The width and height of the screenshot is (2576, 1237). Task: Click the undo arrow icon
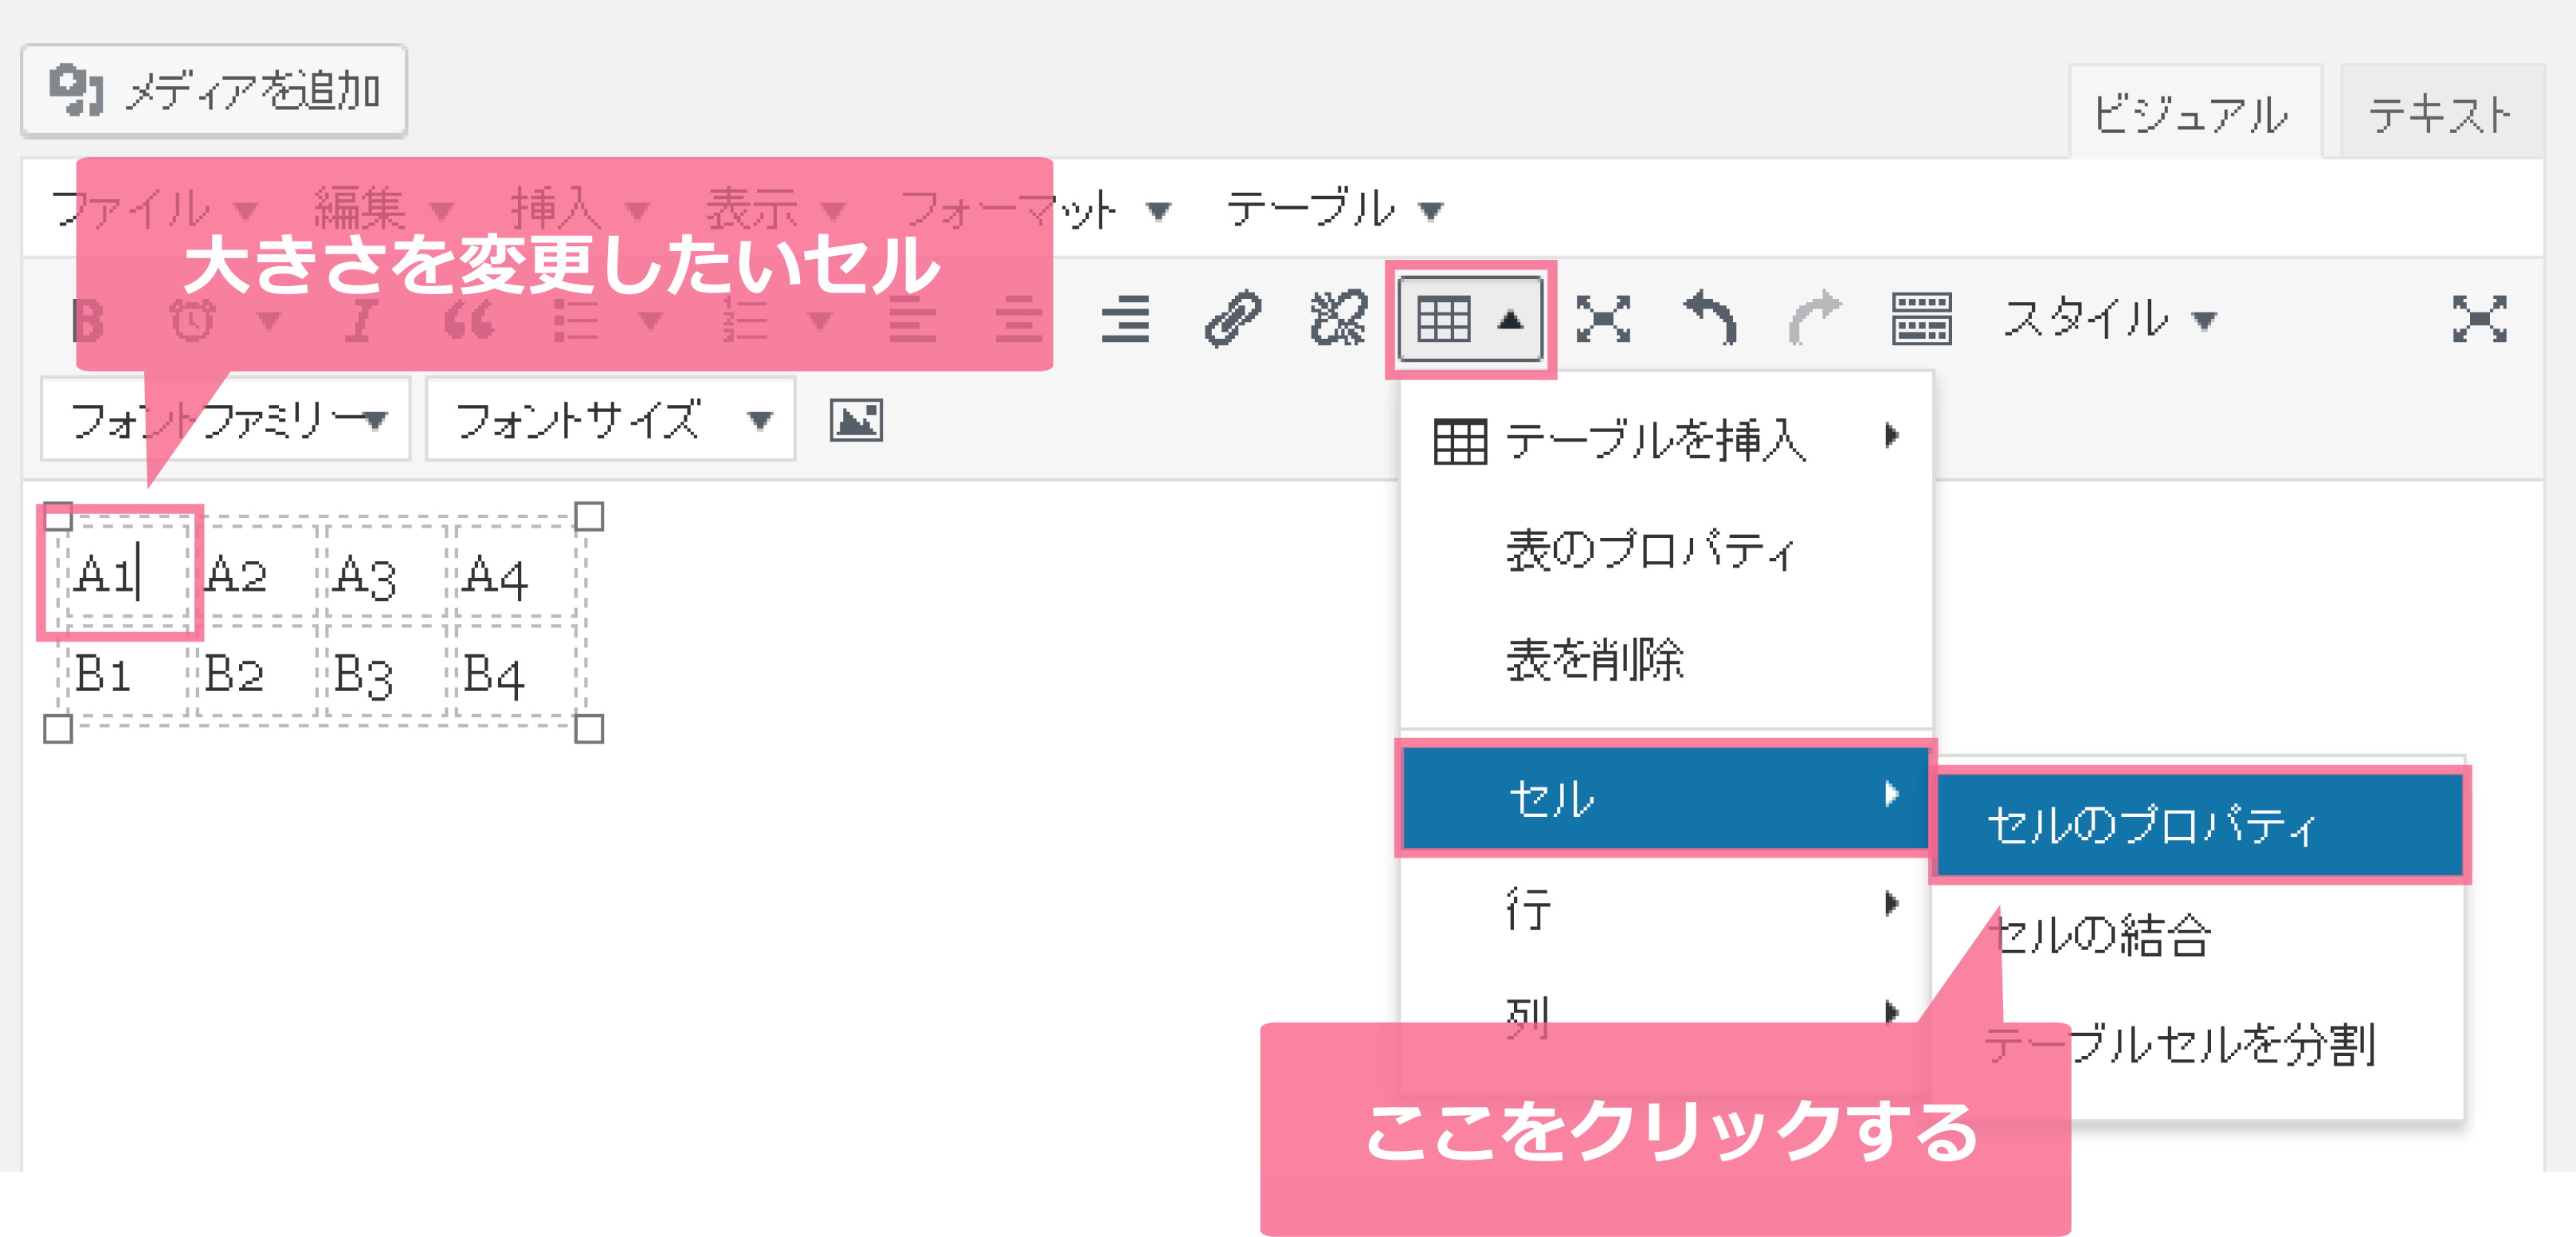[1710, 319]
